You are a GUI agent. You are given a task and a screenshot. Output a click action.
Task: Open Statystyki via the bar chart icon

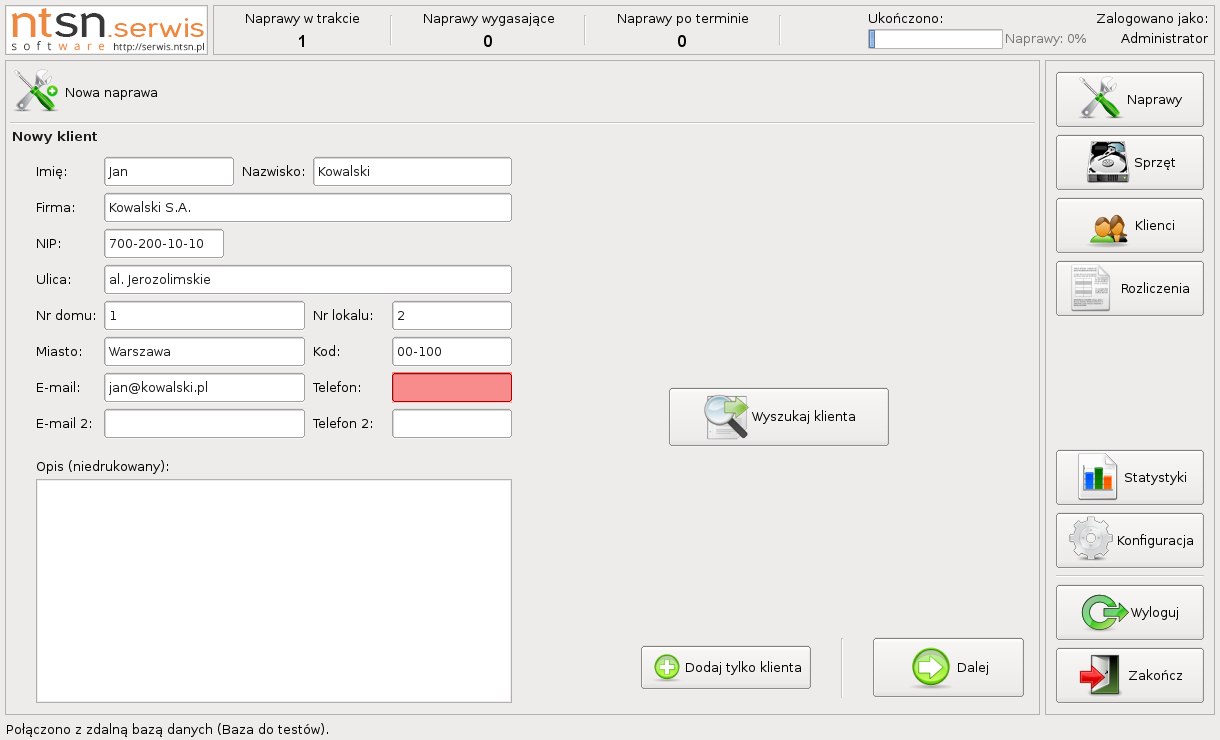1097,477
